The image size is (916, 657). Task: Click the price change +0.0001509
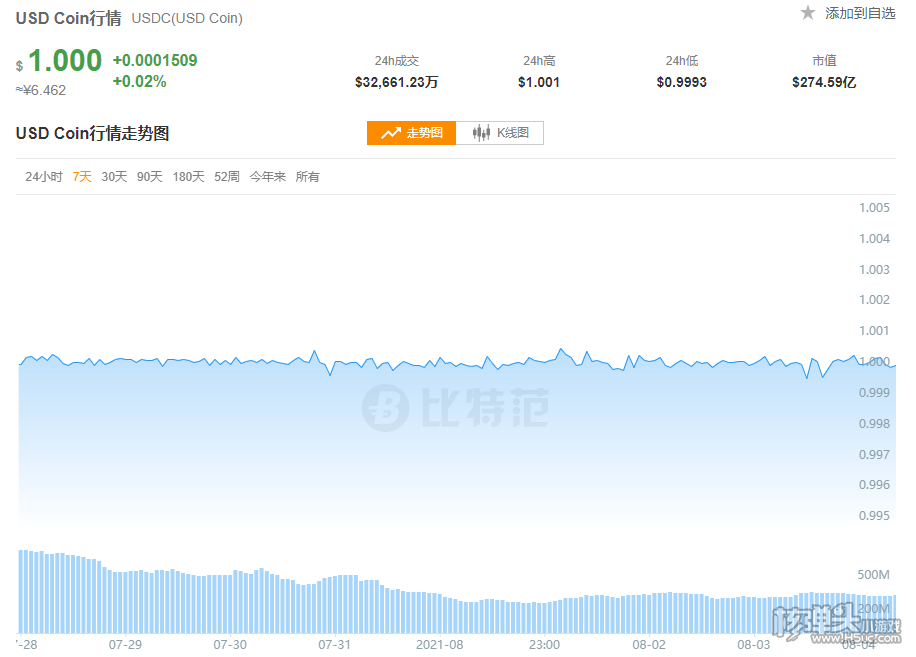click(155, 60)
